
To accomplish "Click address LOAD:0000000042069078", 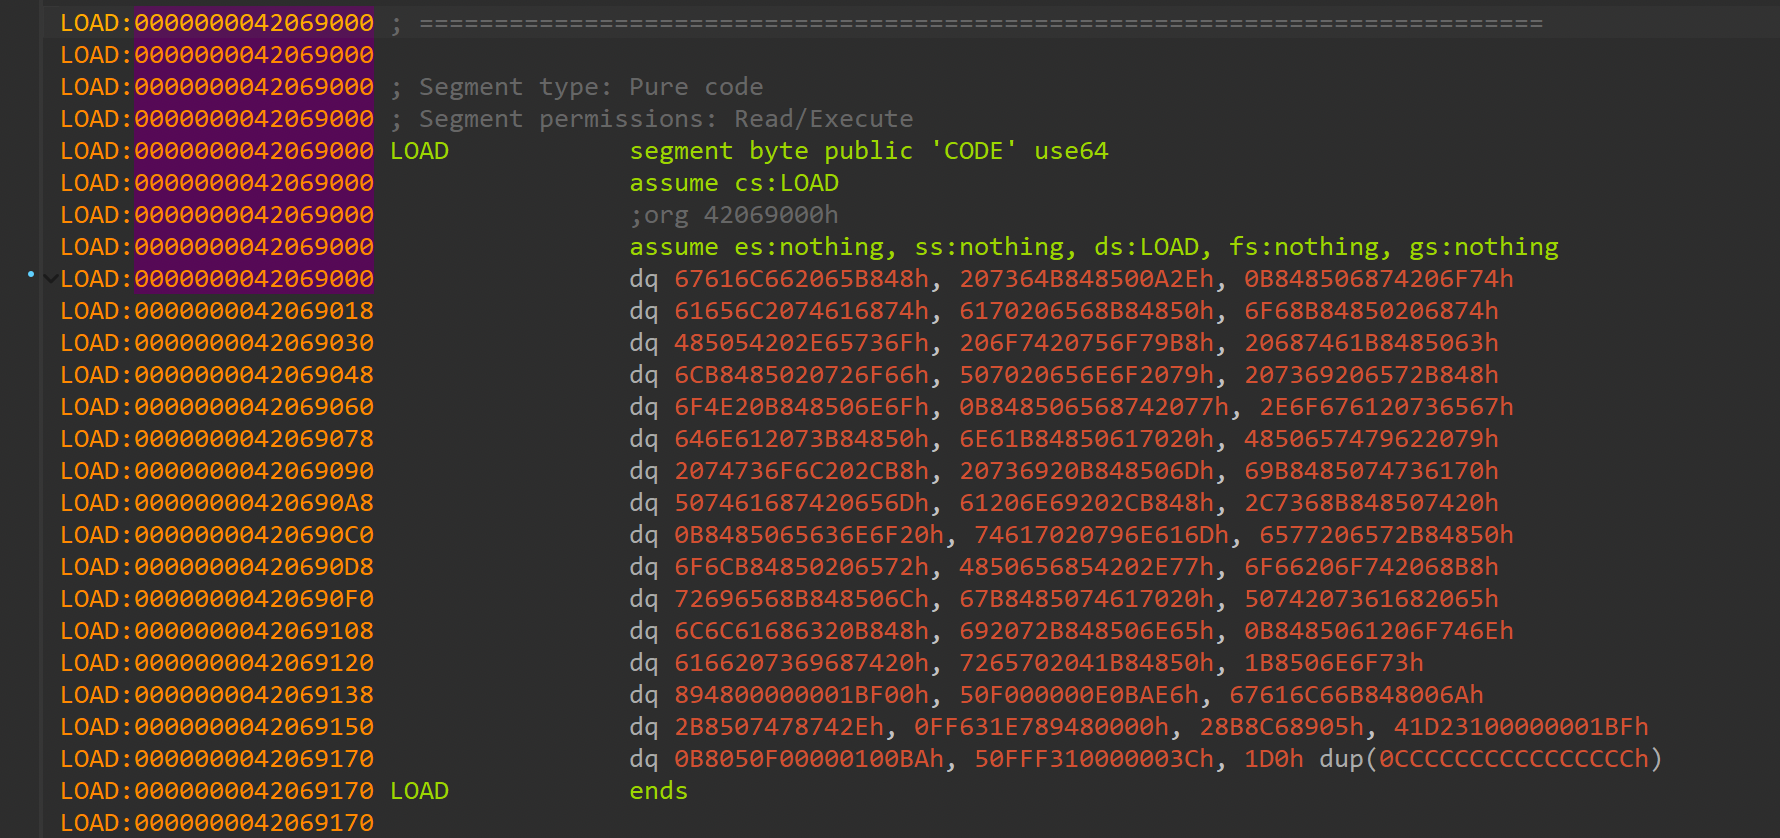I will pos(217,439).
